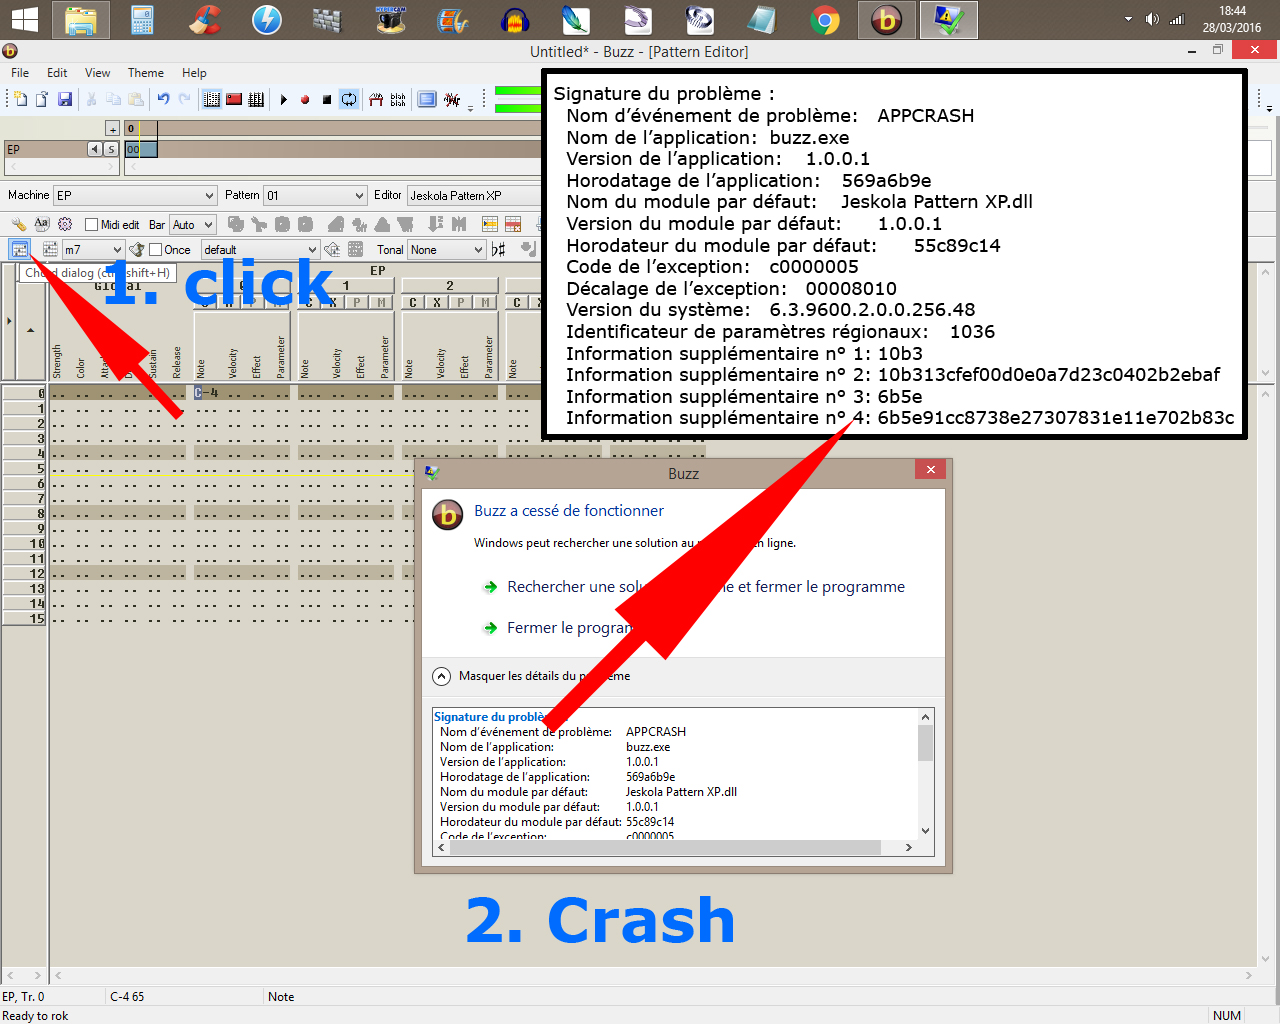Viewport: 1280px width, 1024px height.
Task: Close the Buzz crash dialog
Action: 930,470
